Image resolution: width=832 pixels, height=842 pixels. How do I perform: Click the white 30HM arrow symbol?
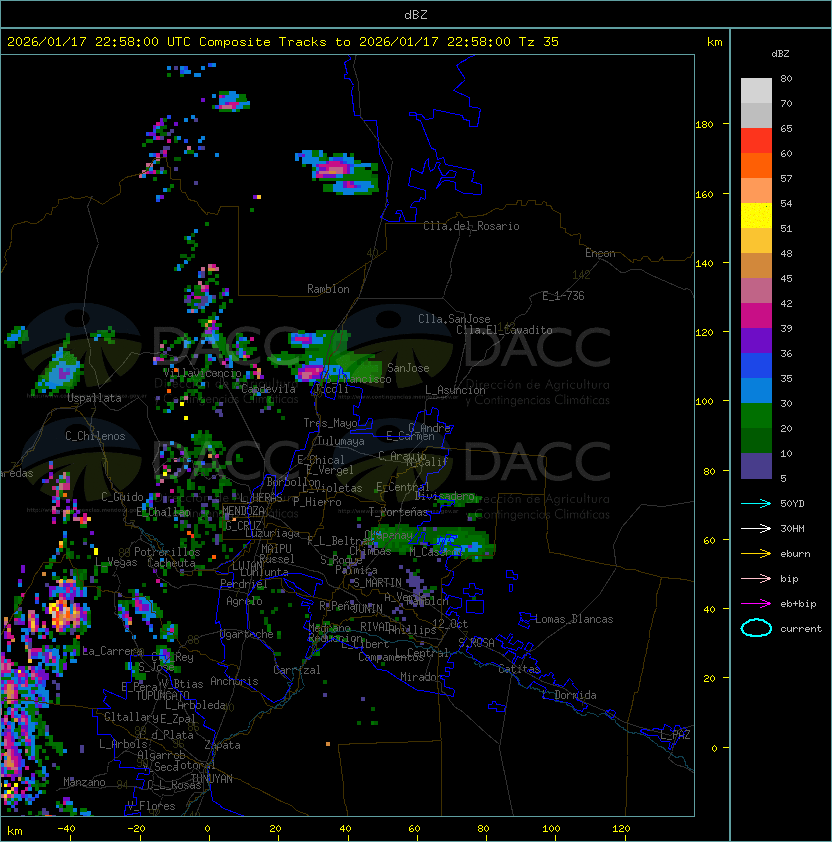click(756, 528)
